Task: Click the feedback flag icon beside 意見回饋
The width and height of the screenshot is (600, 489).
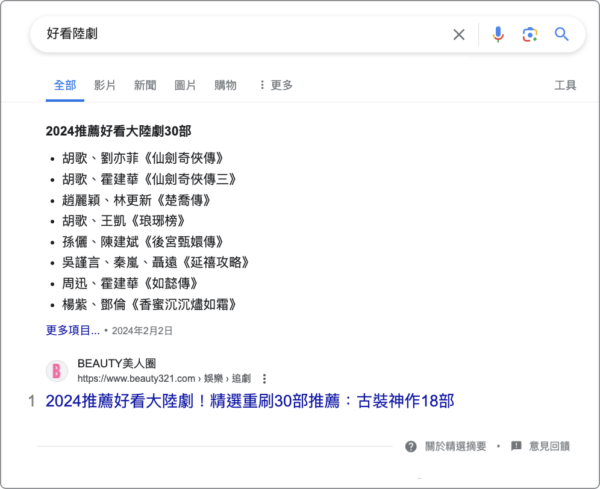Action: 516,446
